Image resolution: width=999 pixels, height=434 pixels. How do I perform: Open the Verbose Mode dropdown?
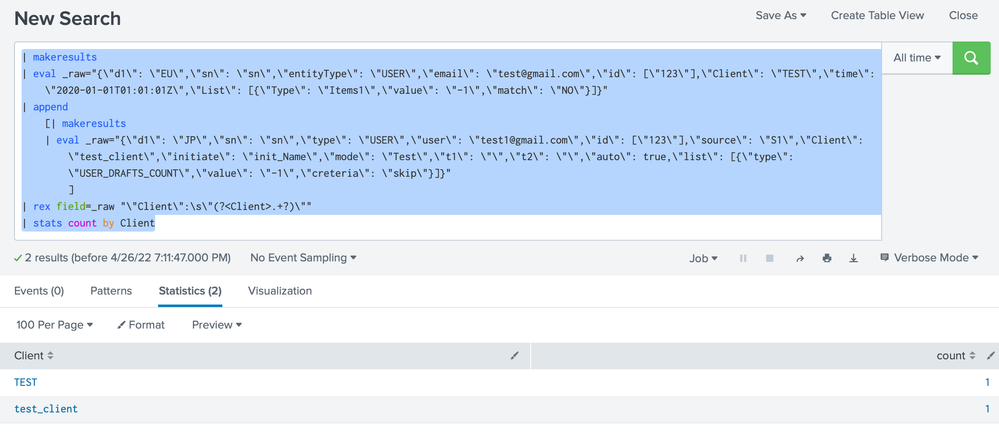[x=929, y=258]
